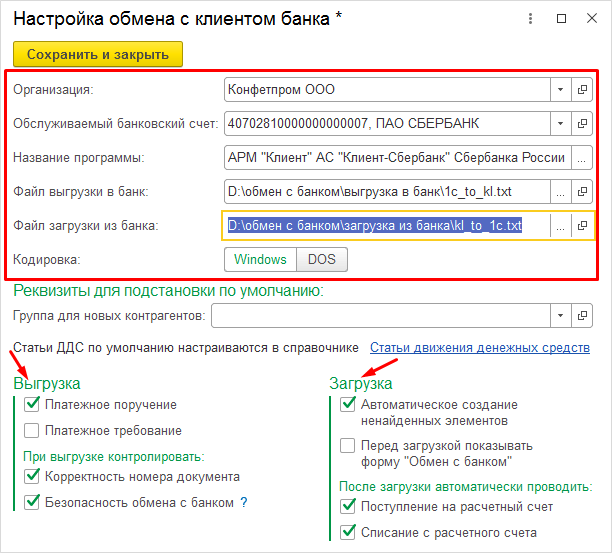
Task: Browse for Файл загрузки из банка path
Action: (x=561, y=226)
